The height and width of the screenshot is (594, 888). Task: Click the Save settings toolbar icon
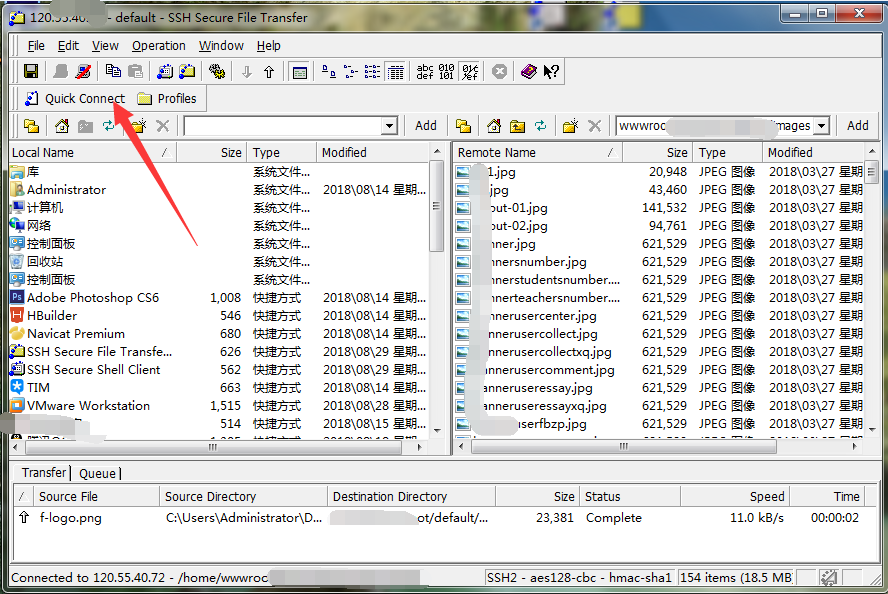click(x=31, y=71)
